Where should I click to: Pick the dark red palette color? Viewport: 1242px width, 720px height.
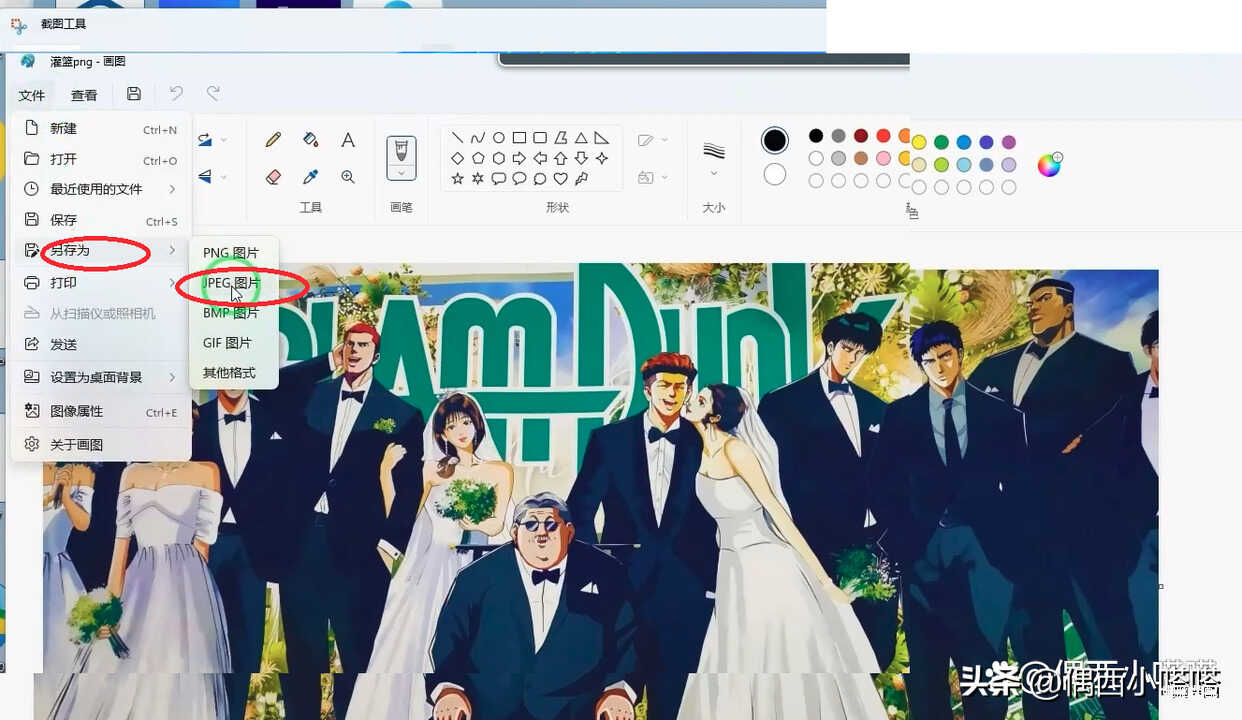[x=861, y=136]
